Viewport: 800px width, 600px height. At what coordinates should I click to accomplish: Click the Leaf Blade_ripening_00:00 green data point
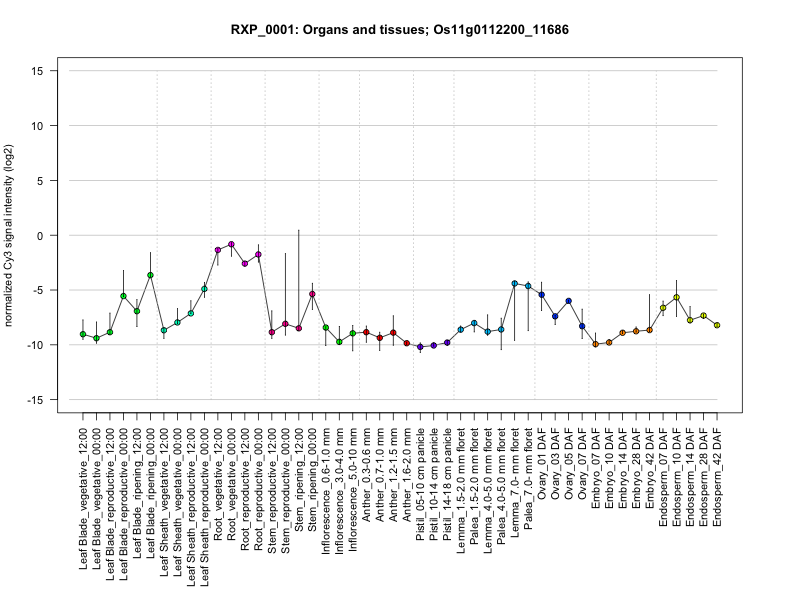click(150, 275)
